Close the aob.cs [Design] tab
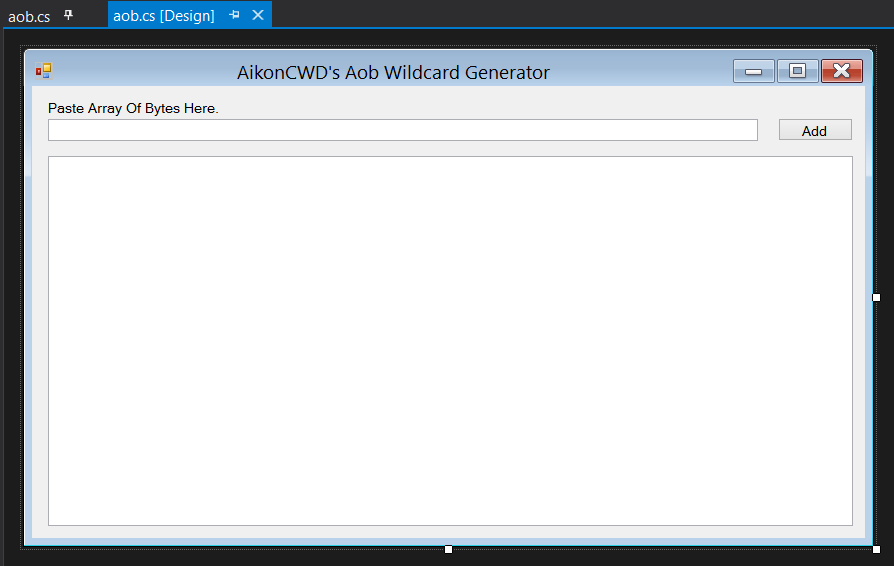Screen dimensions: 894x566 [x=258, y=15]
